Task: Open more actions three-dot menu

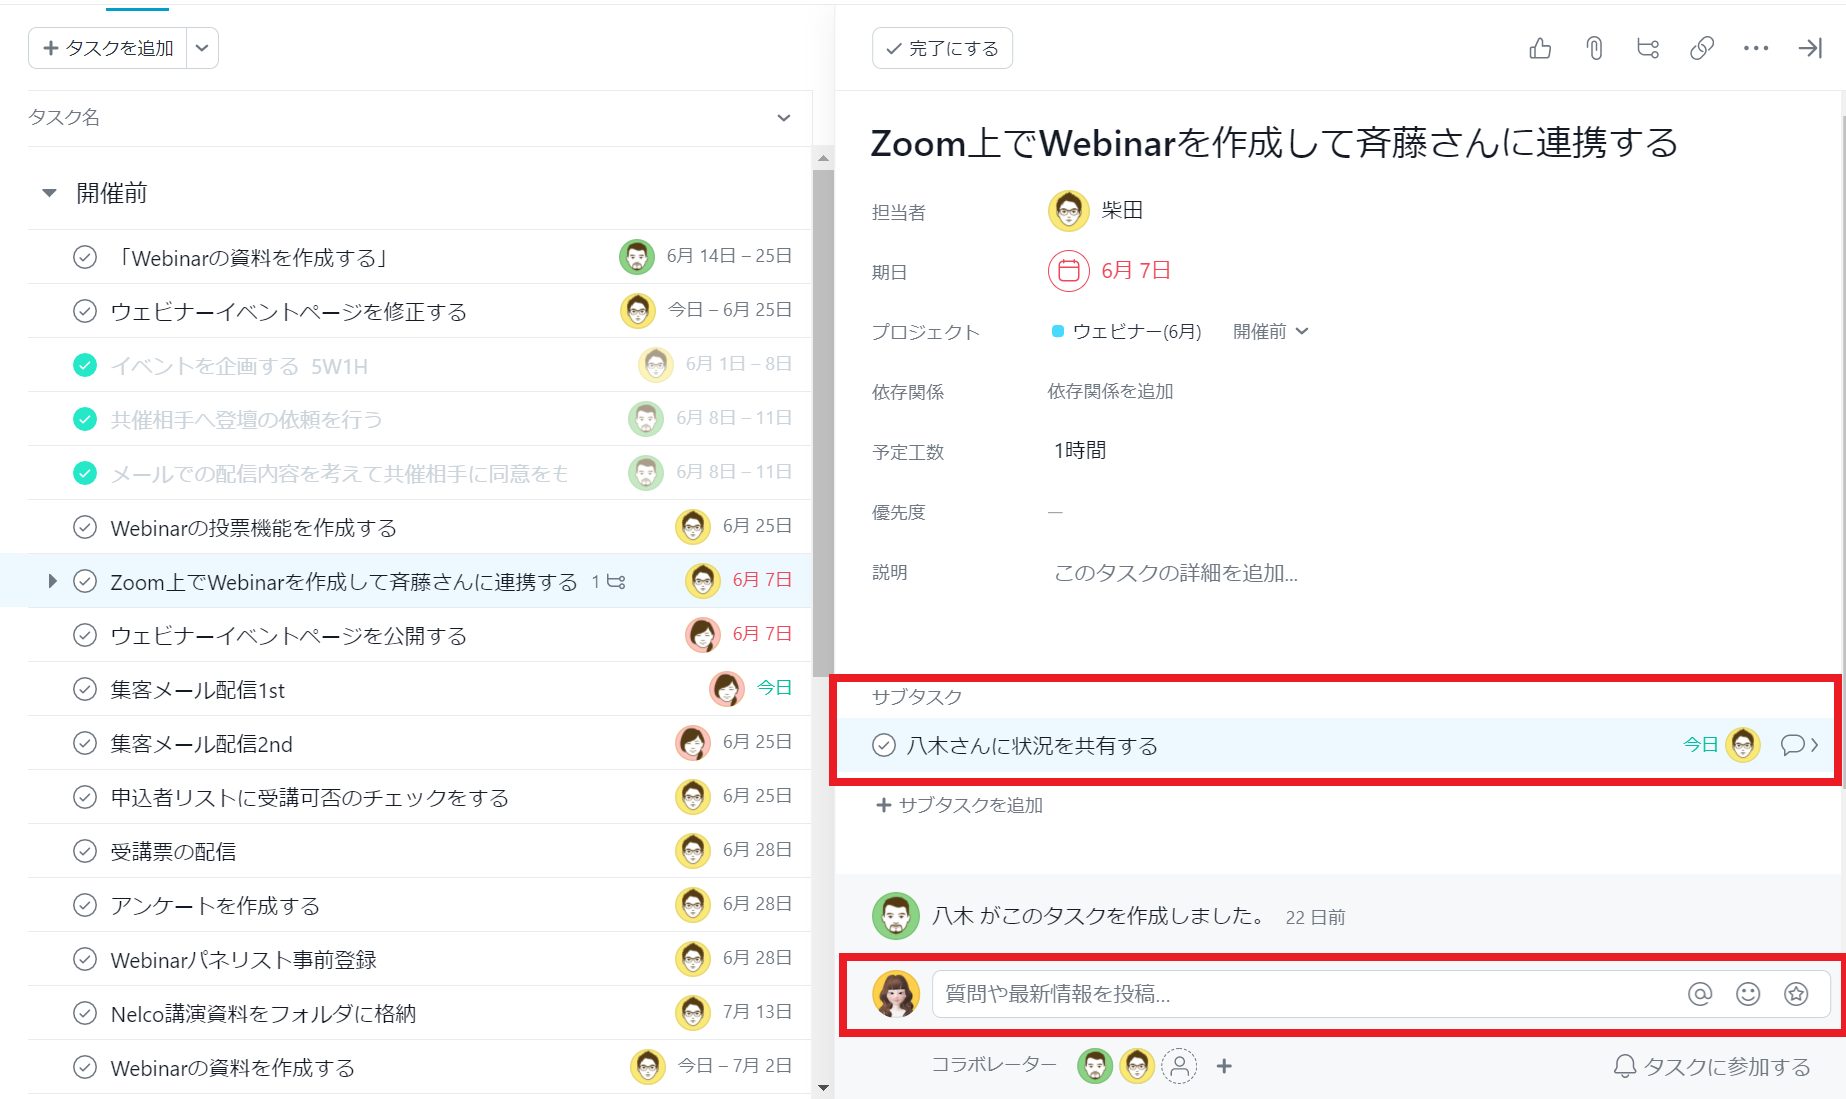Action: click(x=1756, y=48)
